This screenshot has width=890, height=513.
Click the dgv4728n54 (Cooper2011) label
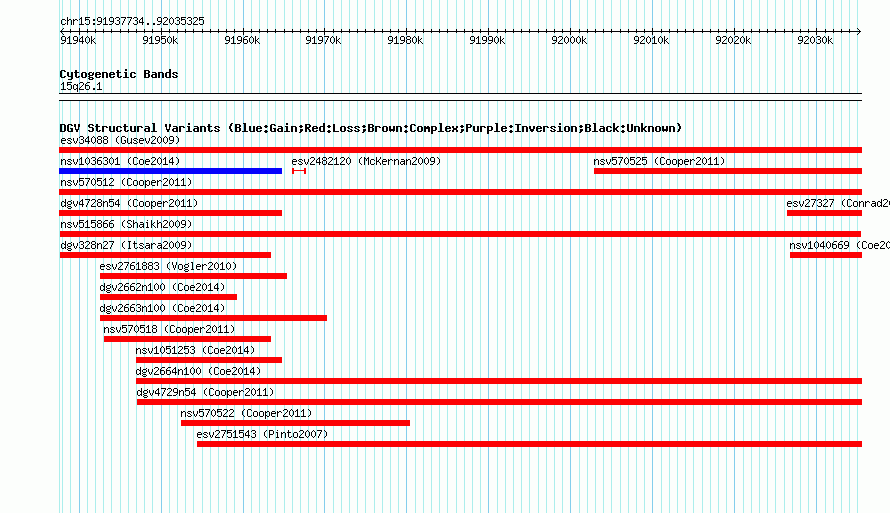129,203
